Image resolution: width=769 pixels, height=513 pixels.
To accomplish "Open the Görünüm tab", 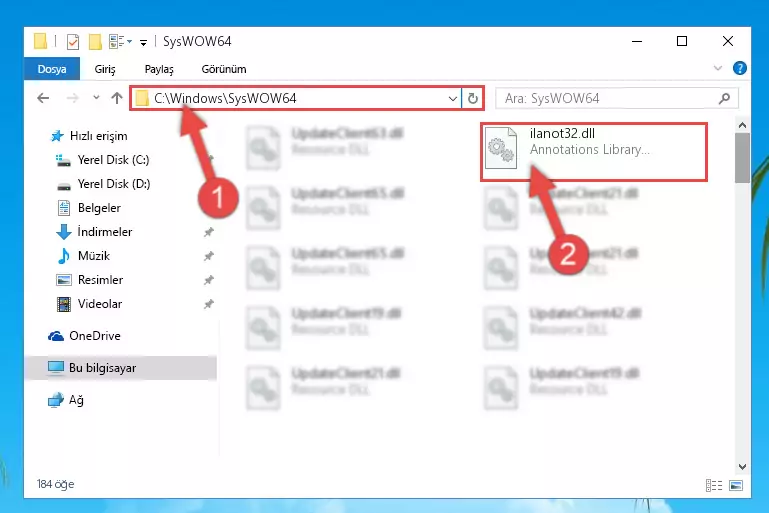I will click(224, 69).
